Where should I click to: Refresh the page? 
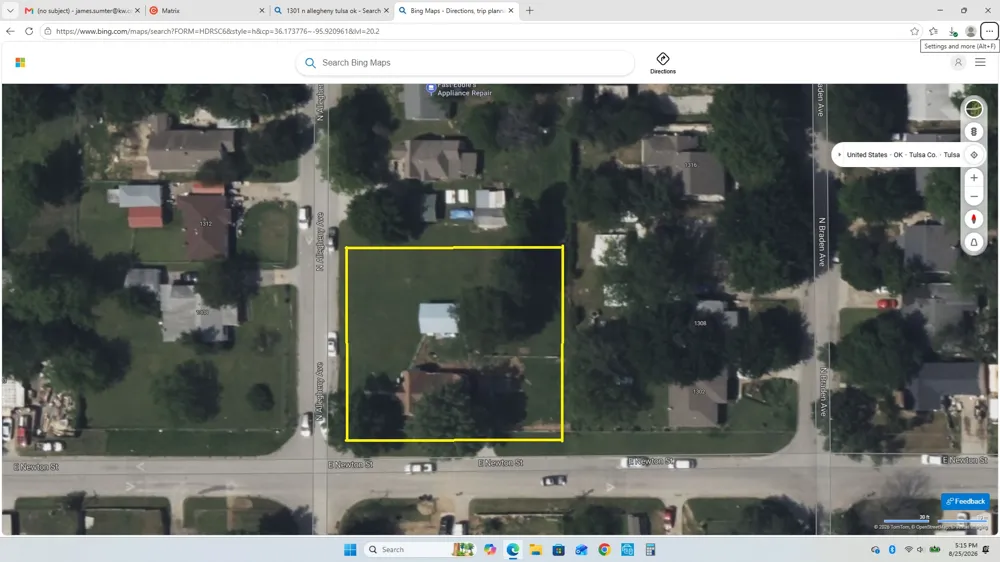pos(29,31)
